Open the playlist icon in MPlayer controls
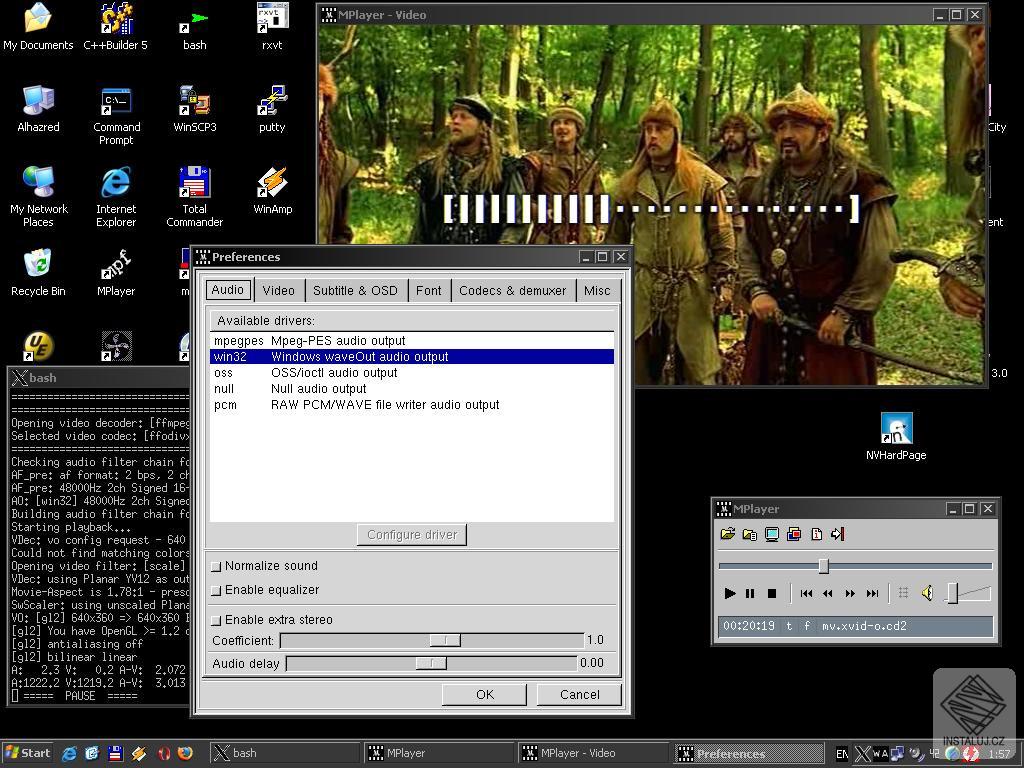The height and width of the screenshot is (768, 1024). pos(749,533)
